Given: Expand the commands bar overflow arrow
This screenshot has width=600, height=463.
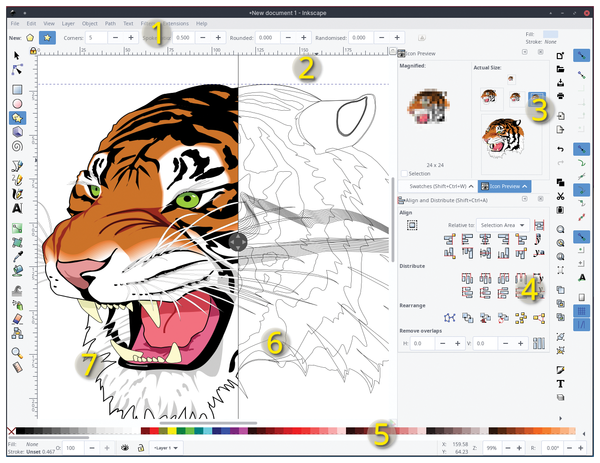Looking at the screenshot, I should point(561,418).
